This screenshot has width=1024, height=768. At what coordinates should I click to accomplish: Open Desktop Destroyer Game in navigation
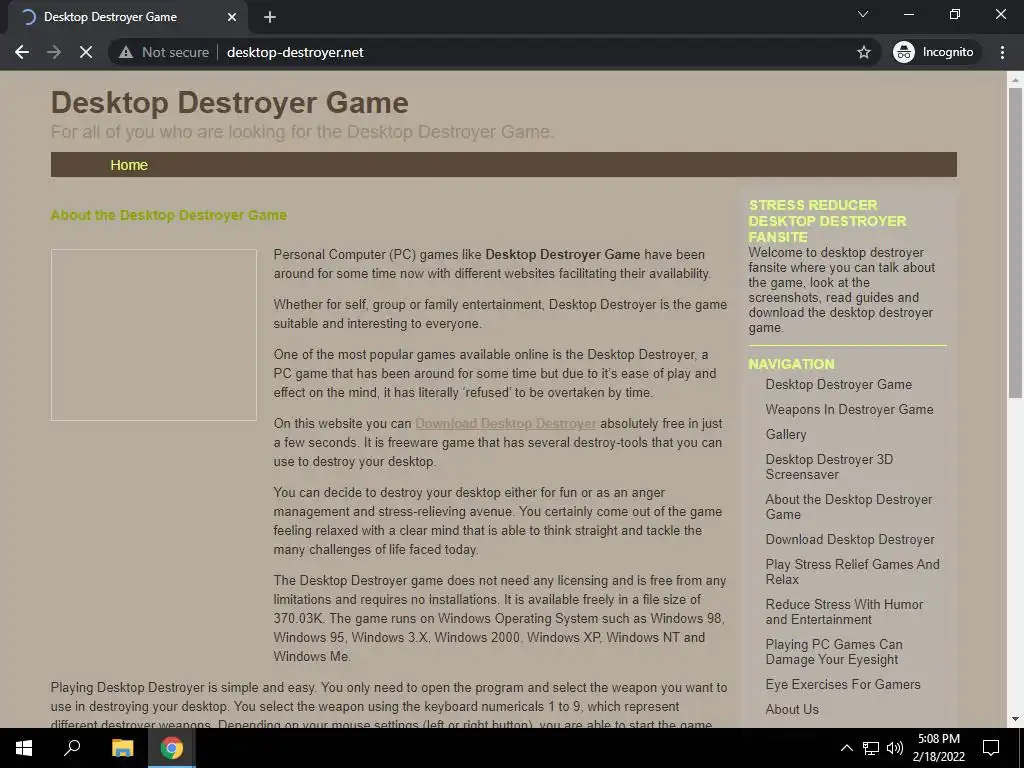point(839,385)
